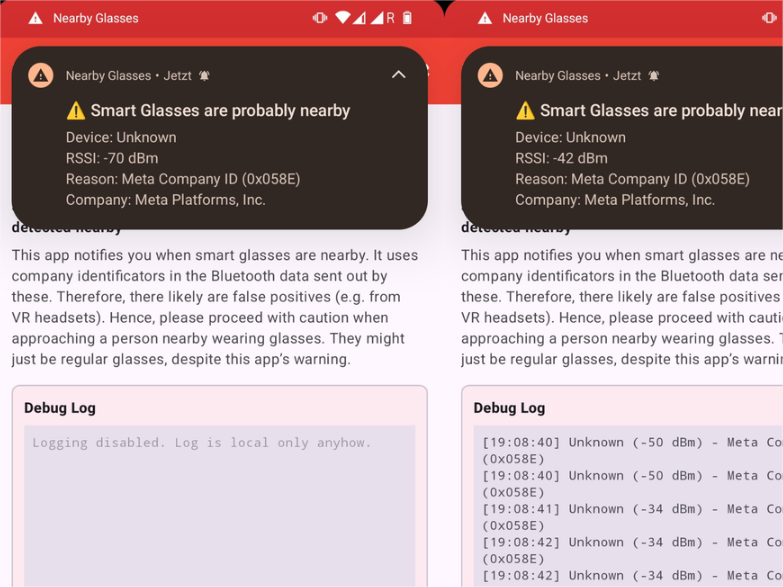The image size is (783, 587).
Task: Tap the battery icon in the left status bar
Action: point(407,18)
